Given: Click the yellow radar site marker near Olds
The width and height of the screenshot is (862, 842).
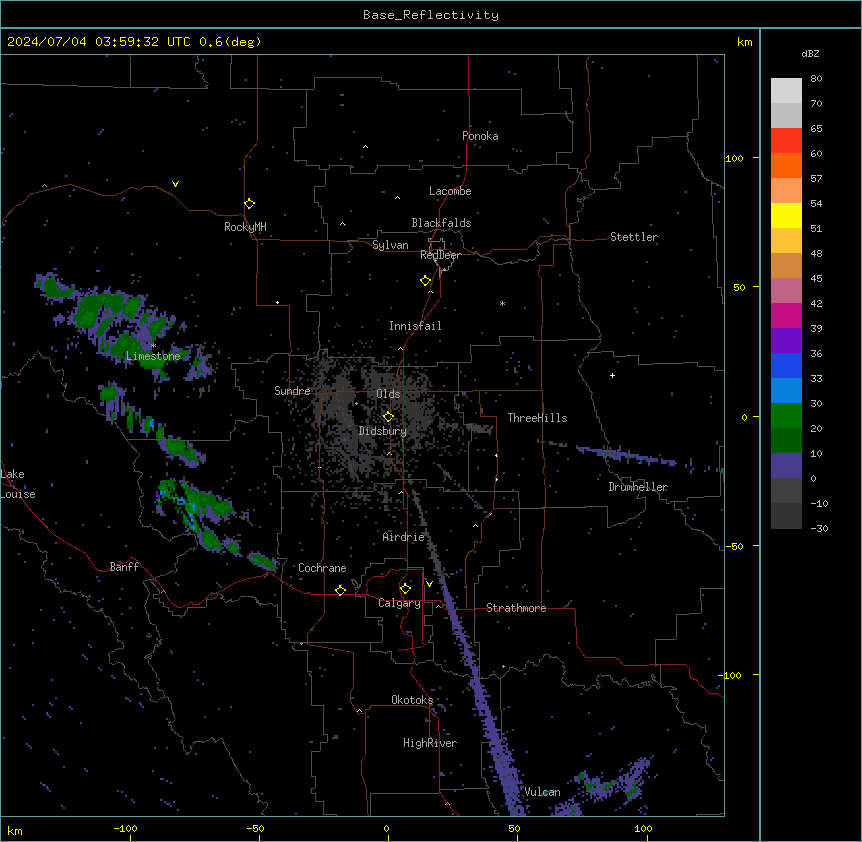Looking at the screenshot, I should click(388, 417).
